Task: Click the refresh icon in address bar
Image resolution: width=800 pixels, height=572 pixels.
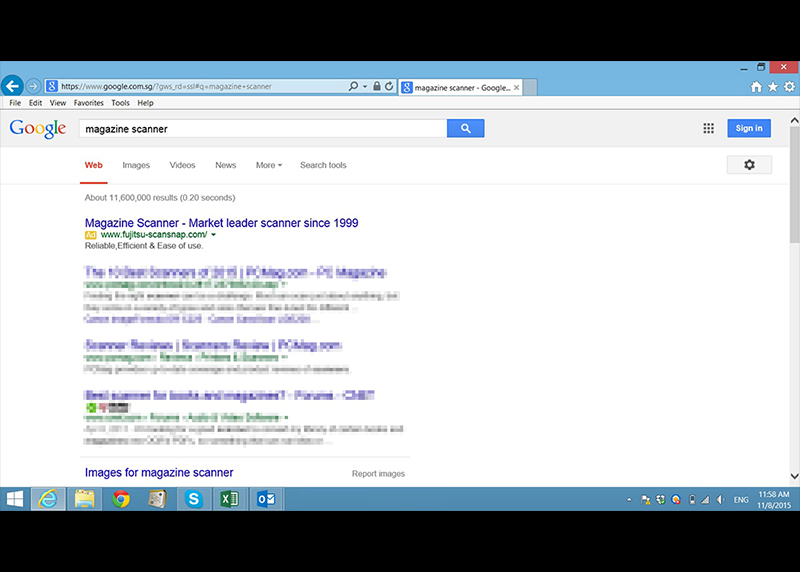Action: click(x=388, y=87)
